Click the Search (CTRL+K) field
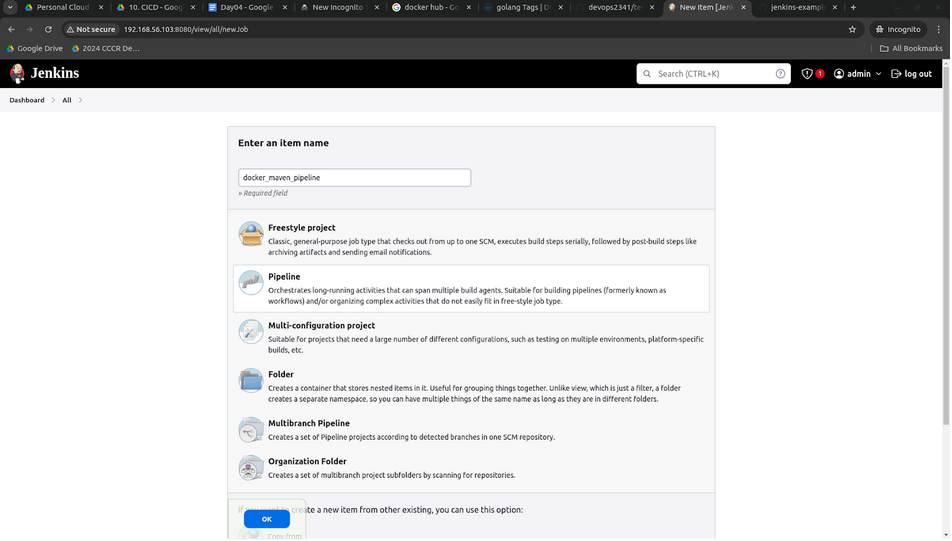 (714, 73)
